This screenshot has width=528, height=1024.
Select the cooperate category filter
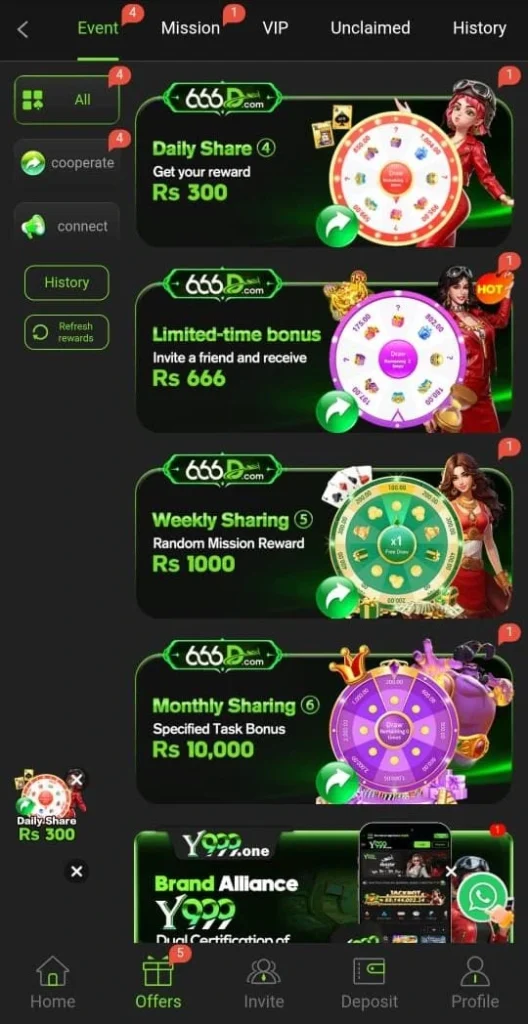coord(67,163)
